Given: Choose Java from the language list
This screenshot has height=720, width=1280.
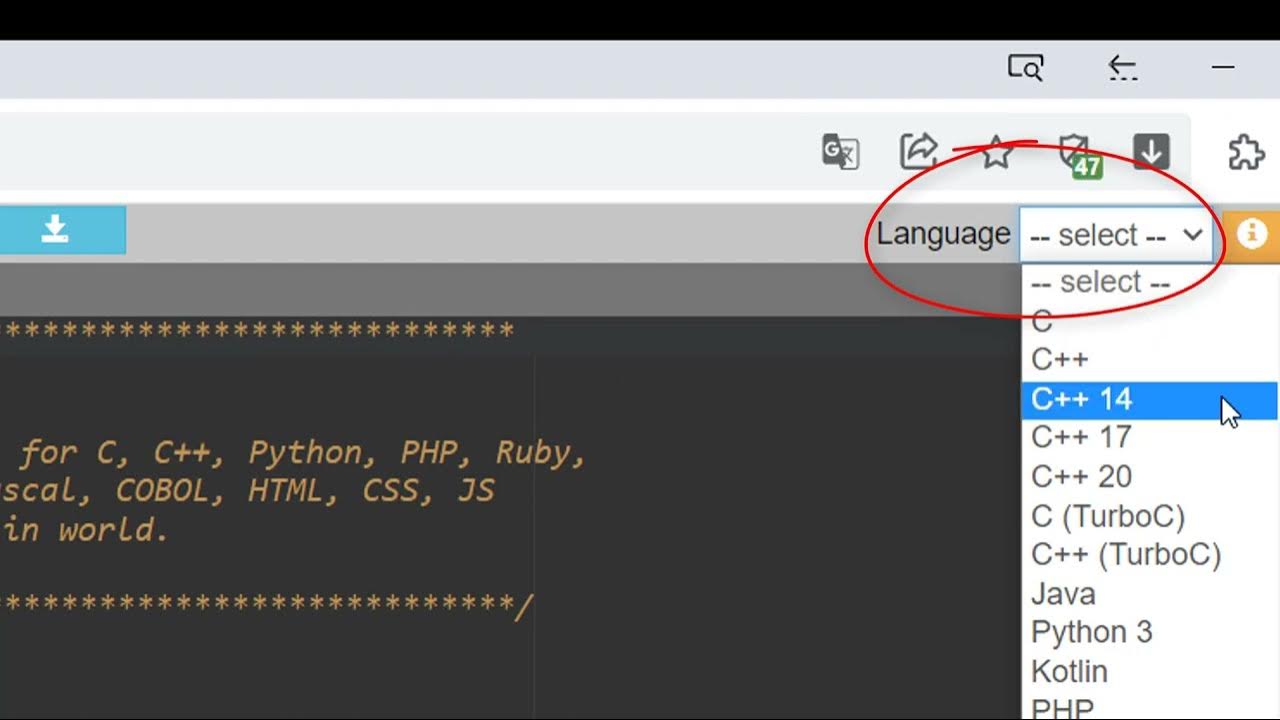Looking at the screenshot, I should [1063, 594].
